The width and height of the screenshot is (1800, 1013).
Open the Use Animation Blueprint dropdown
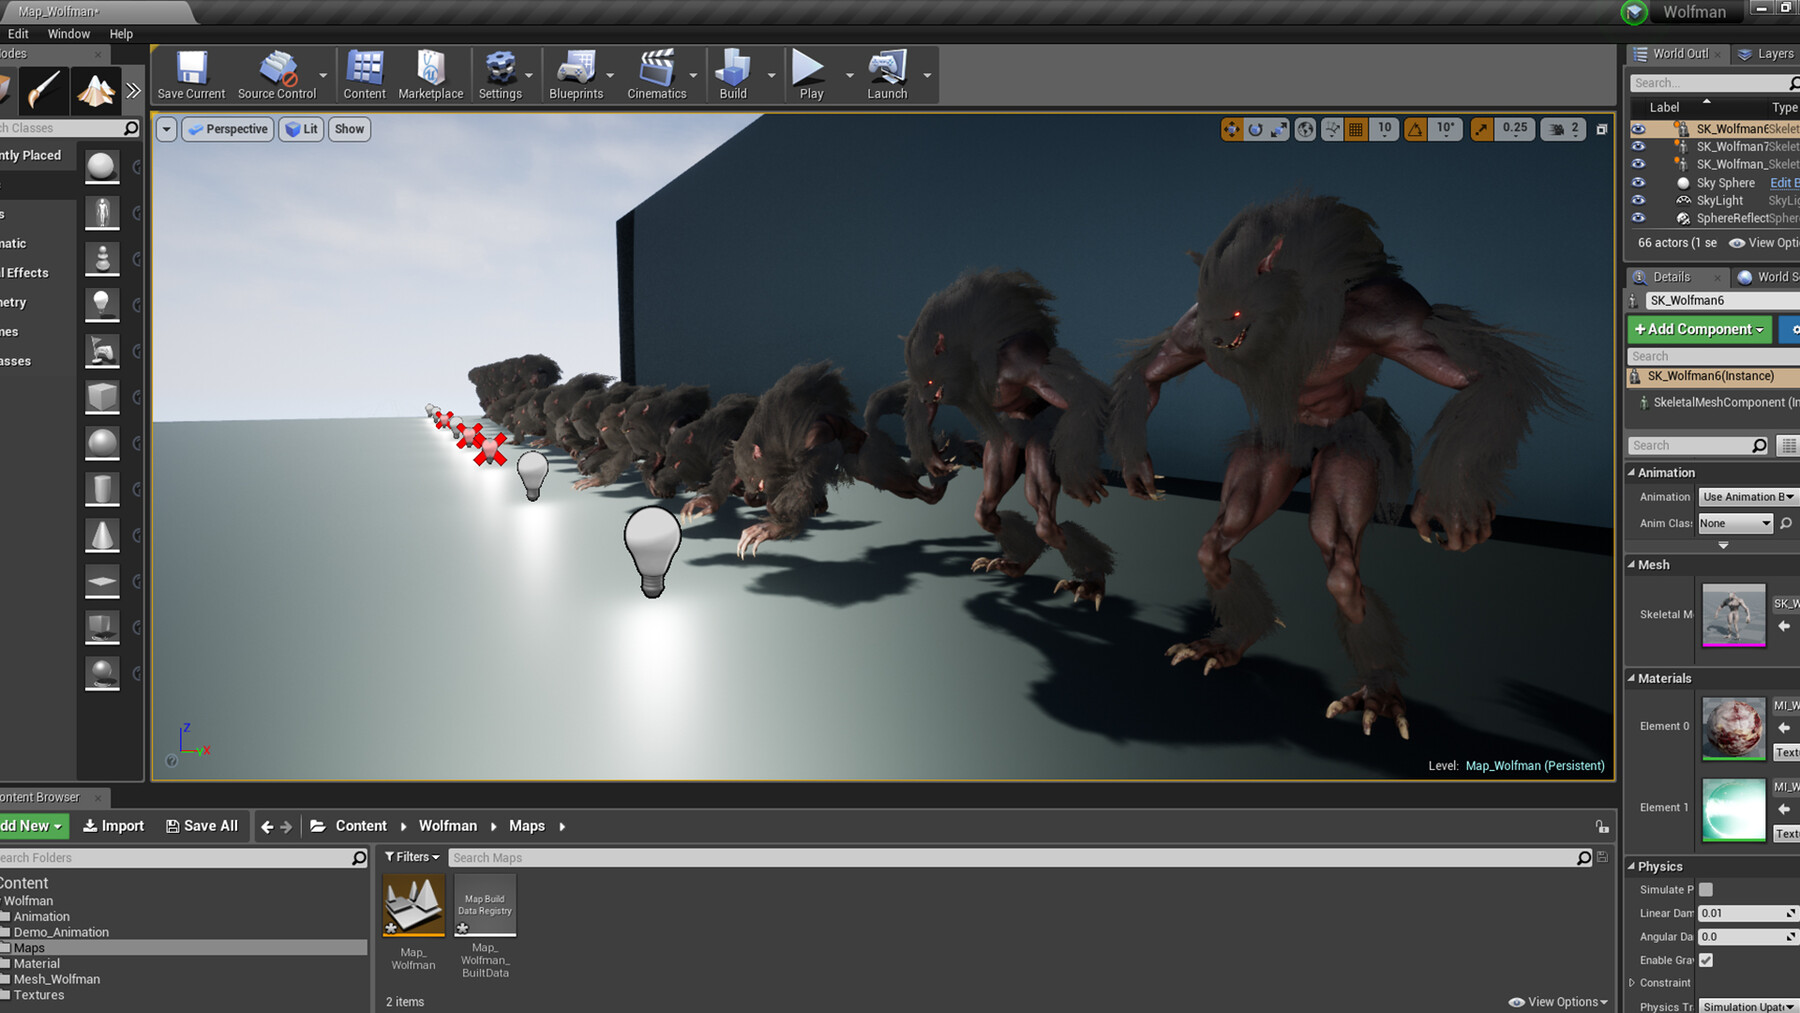(x=1748, y=497)
